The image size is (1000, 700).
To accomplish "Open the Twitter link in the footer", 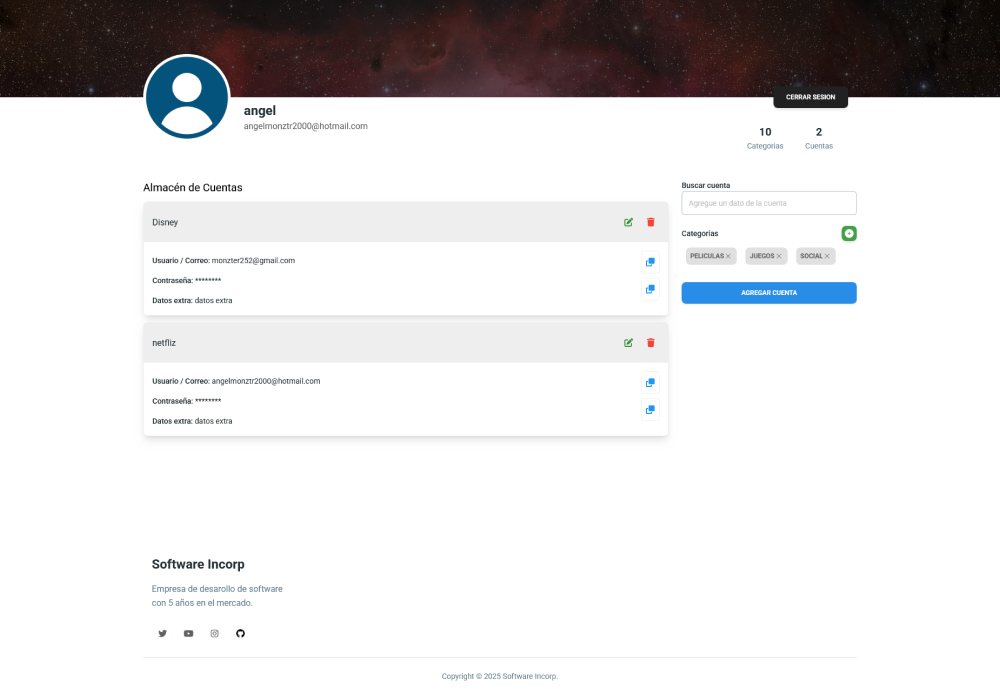I will coord(163,633).
